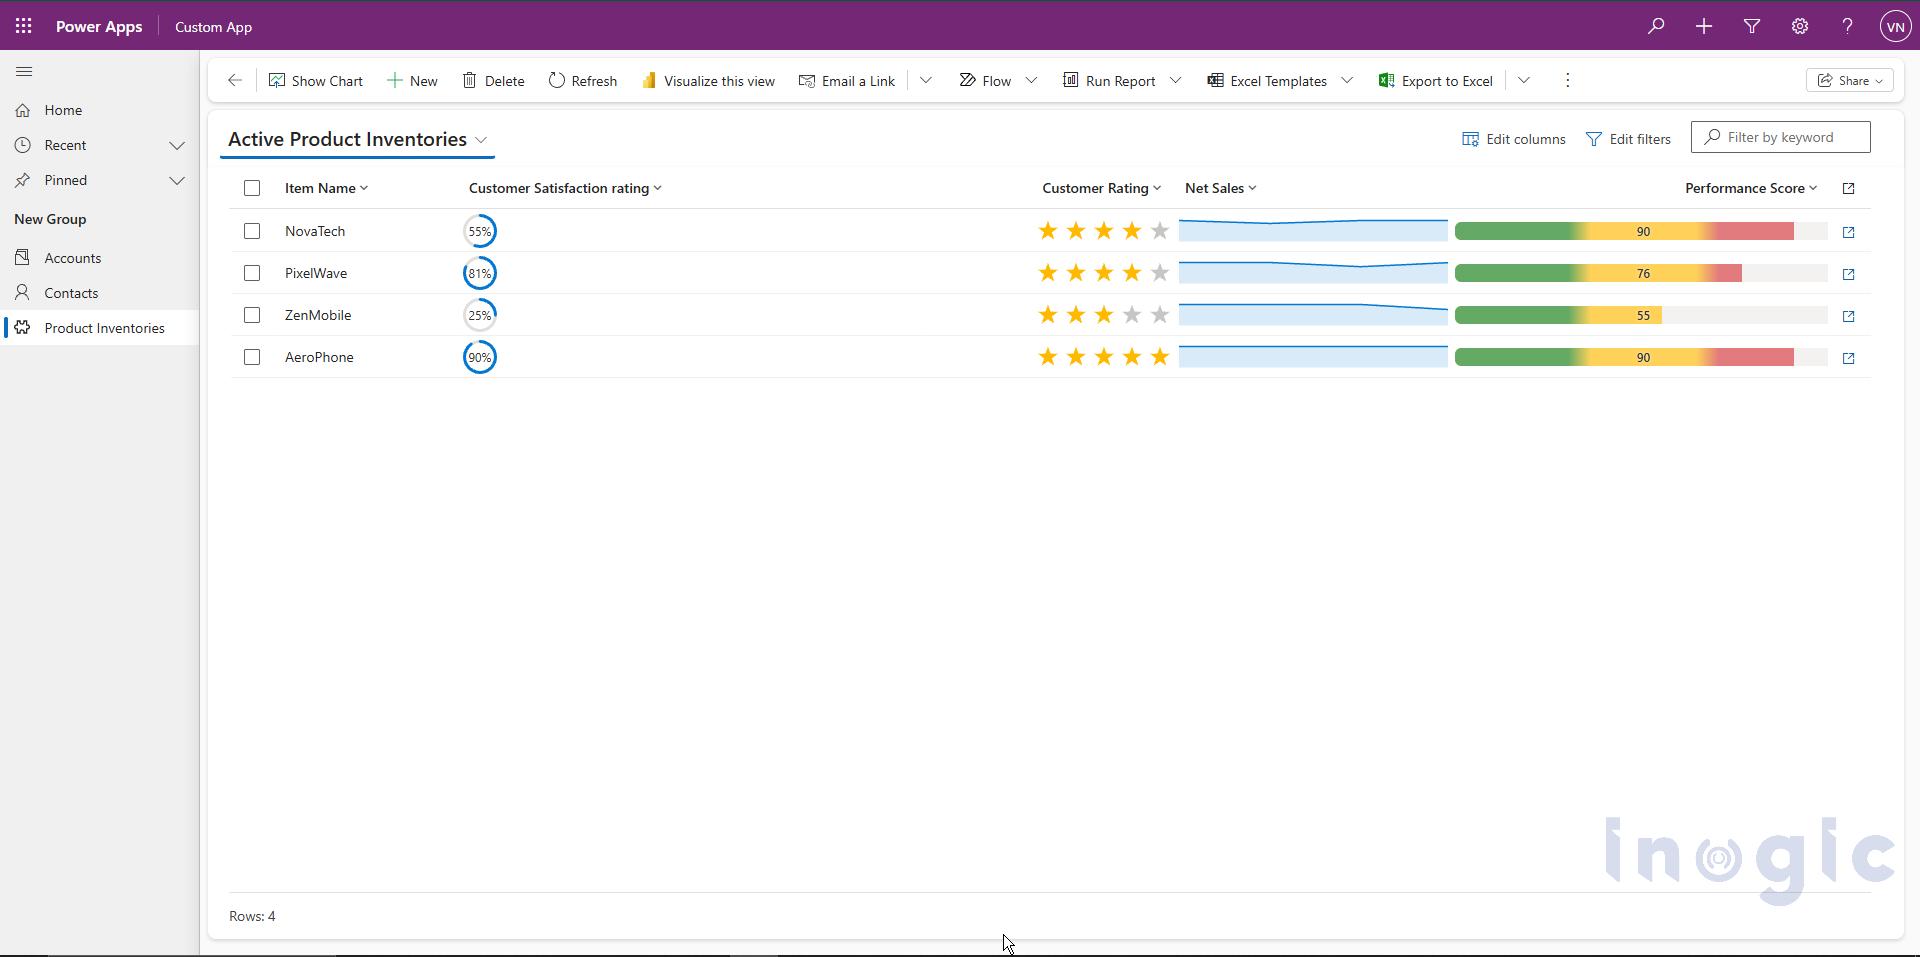The height and width of the screenshot is (957, 1920).
Task: Focus the Filter by keyword field
Action: (x=1781, y=138)
